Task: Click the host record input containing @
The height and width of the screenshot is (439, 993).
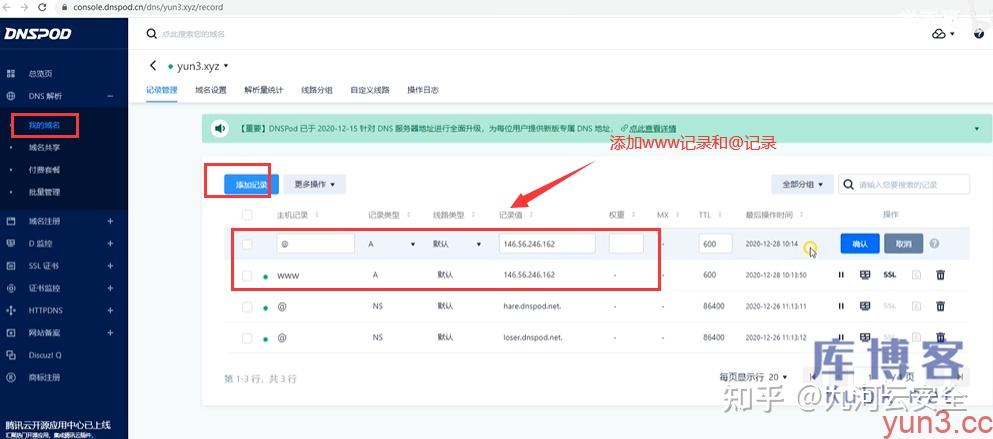Action: (x=315, y=244)
